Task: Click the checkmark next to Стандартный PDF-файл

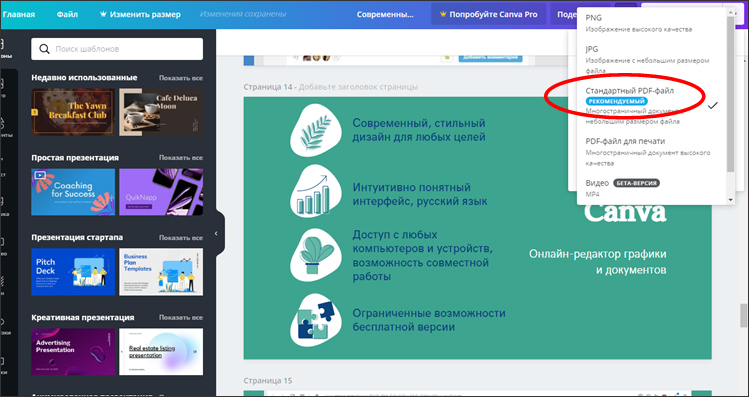Action: coord(713,106)
